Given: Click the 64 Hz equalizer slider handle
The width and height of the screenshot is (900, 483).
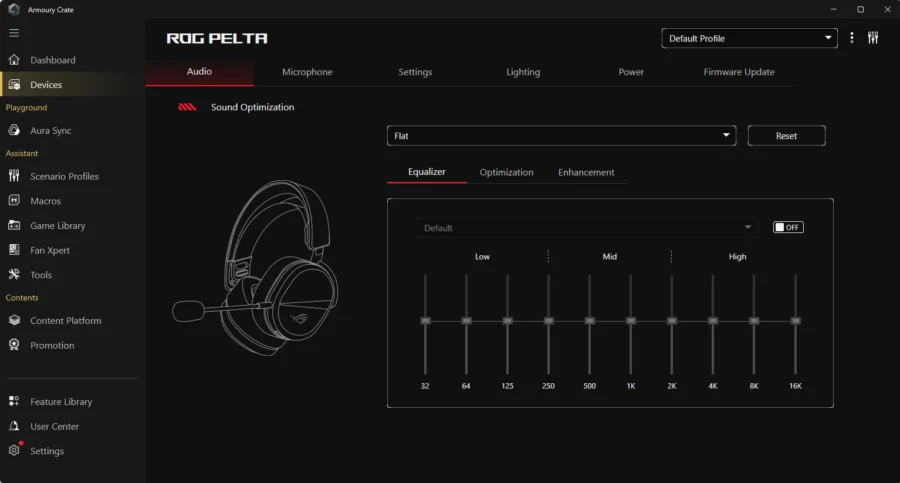Looking at the screenshot, I should click(x=466, y=320).
